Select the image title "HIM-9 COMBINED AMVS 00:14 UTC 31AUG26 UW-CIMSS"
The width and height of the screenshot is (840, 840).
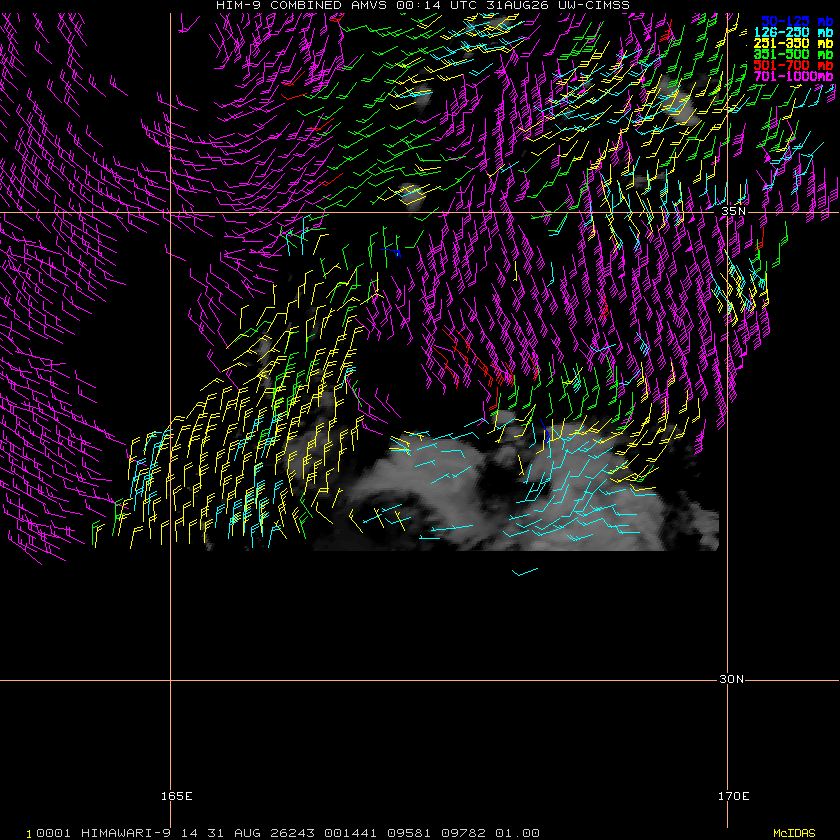click(423, 5)
